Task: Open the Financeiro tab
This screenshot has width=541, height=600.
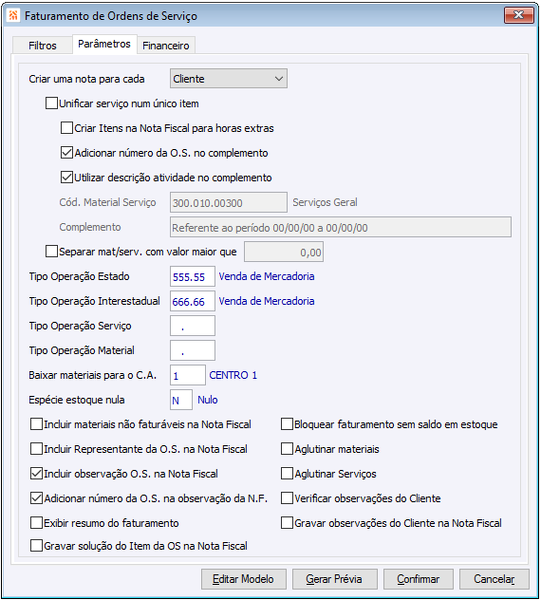Action: (x=166, y=45)
